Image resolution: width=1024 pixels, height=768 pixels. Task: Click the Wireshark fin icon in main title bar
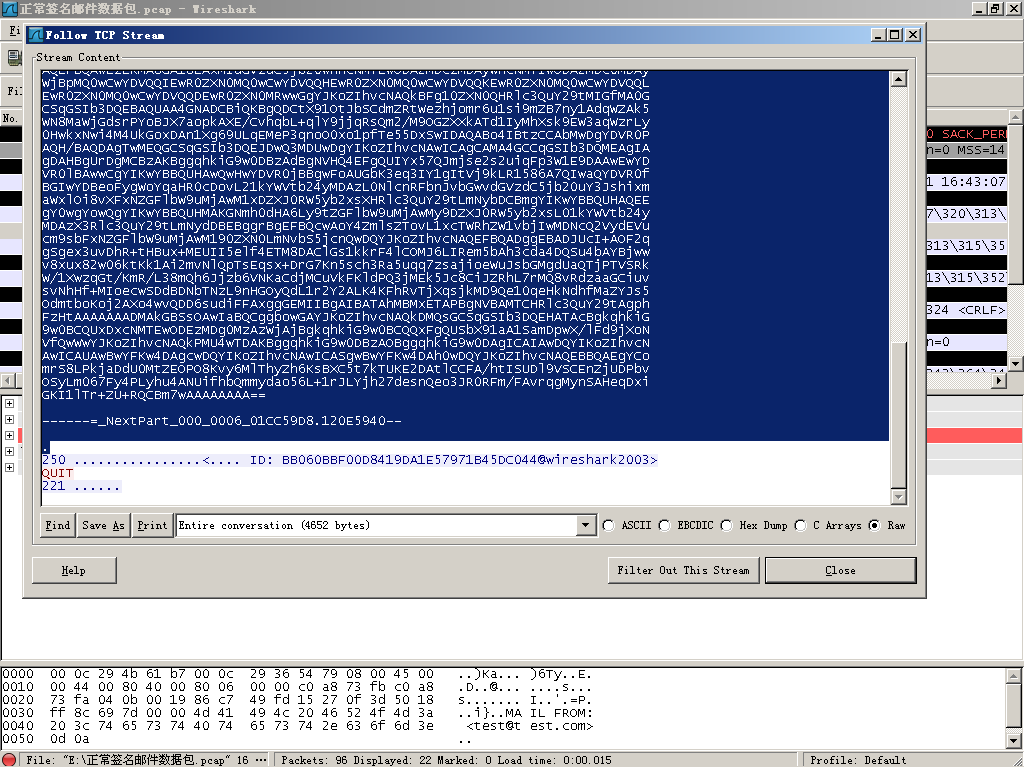tap(9, 8)
